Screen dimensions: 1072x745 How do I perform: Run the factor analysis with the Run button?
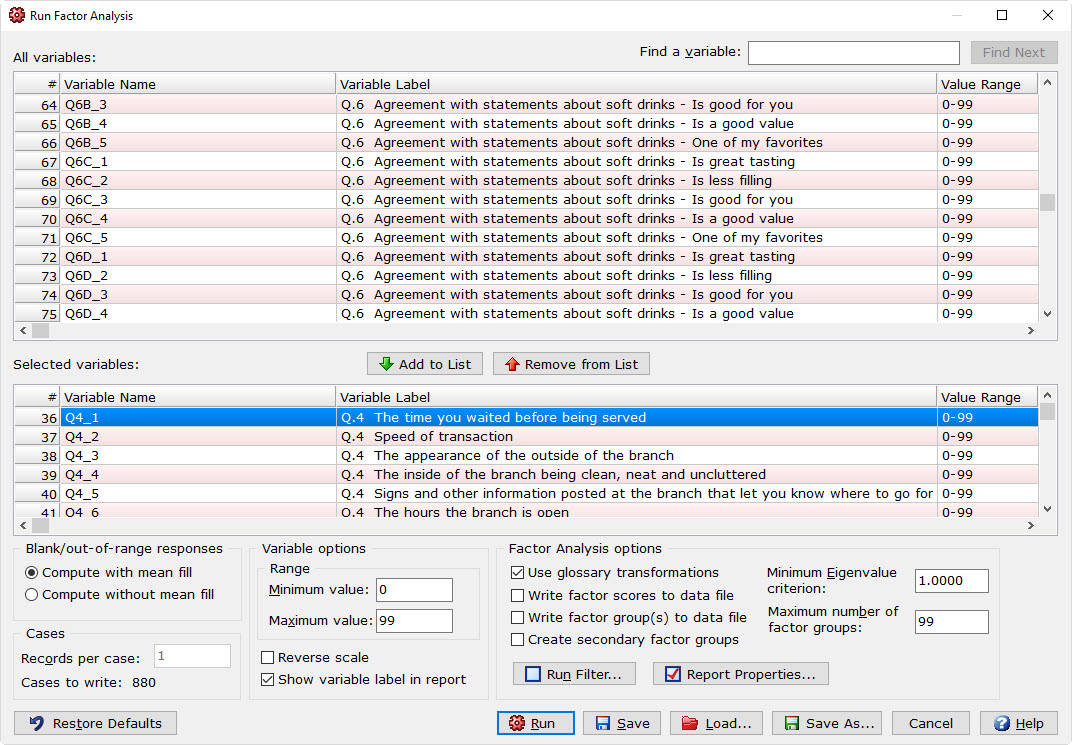click(x=535, y=723)
